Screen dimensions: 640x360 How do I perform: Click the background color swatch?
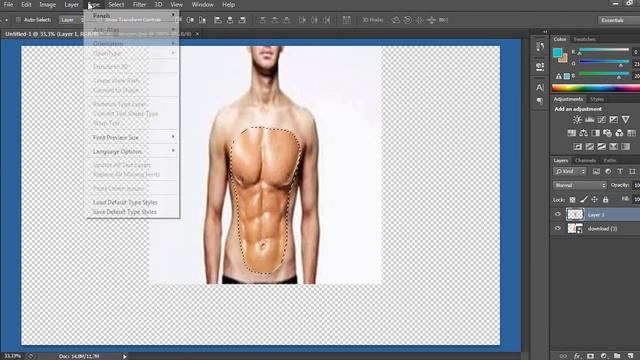pos(564,59)
